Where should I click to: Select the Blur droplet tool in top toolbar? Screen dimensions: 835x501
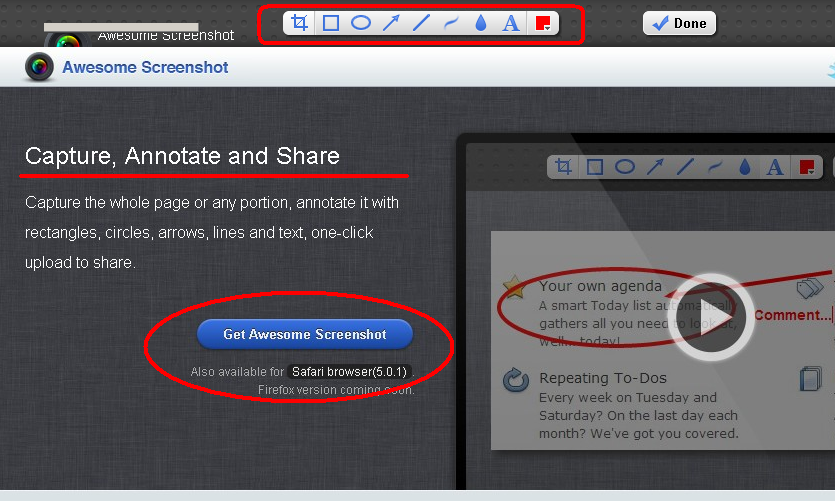coord(481,23)
